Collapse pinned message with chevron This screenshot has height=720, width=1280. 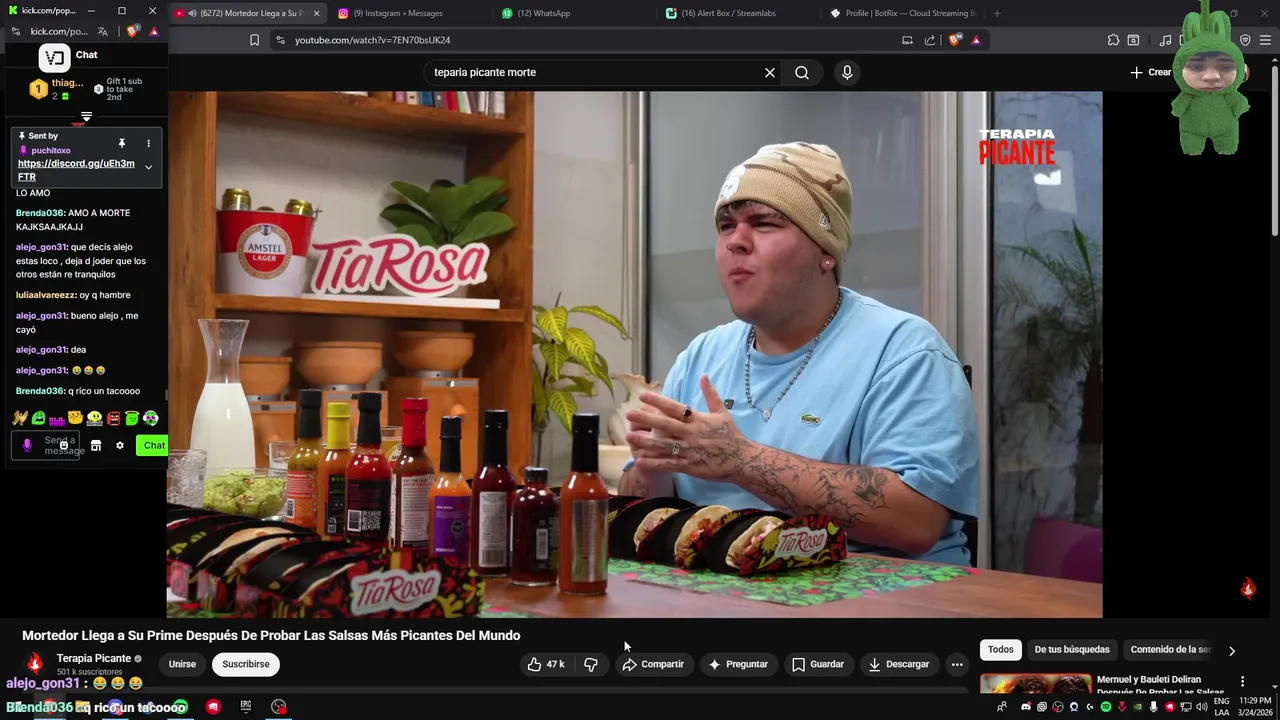[x=148, y=167]
